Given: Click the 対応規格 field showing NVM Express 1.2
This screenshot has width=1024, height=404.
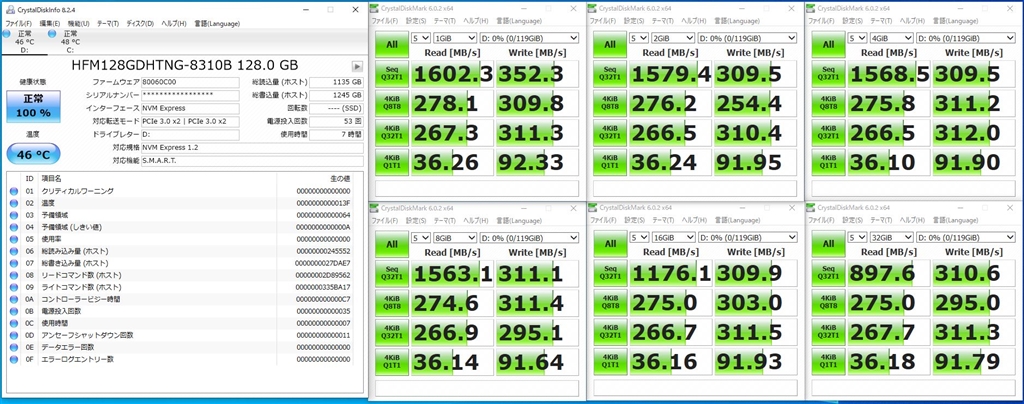Looking at the screenshot, I should point(253,148).
